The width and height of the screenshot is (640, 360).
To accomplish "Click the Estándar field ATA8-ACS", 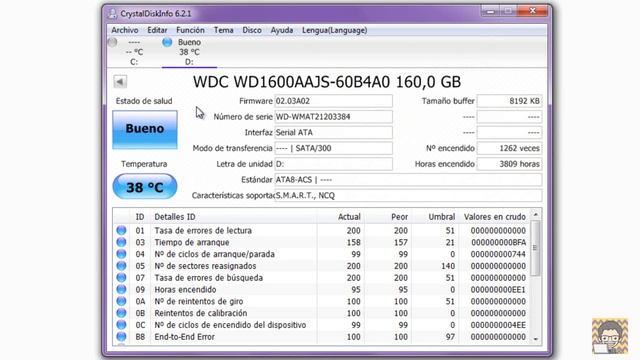I will coord(408,180).
